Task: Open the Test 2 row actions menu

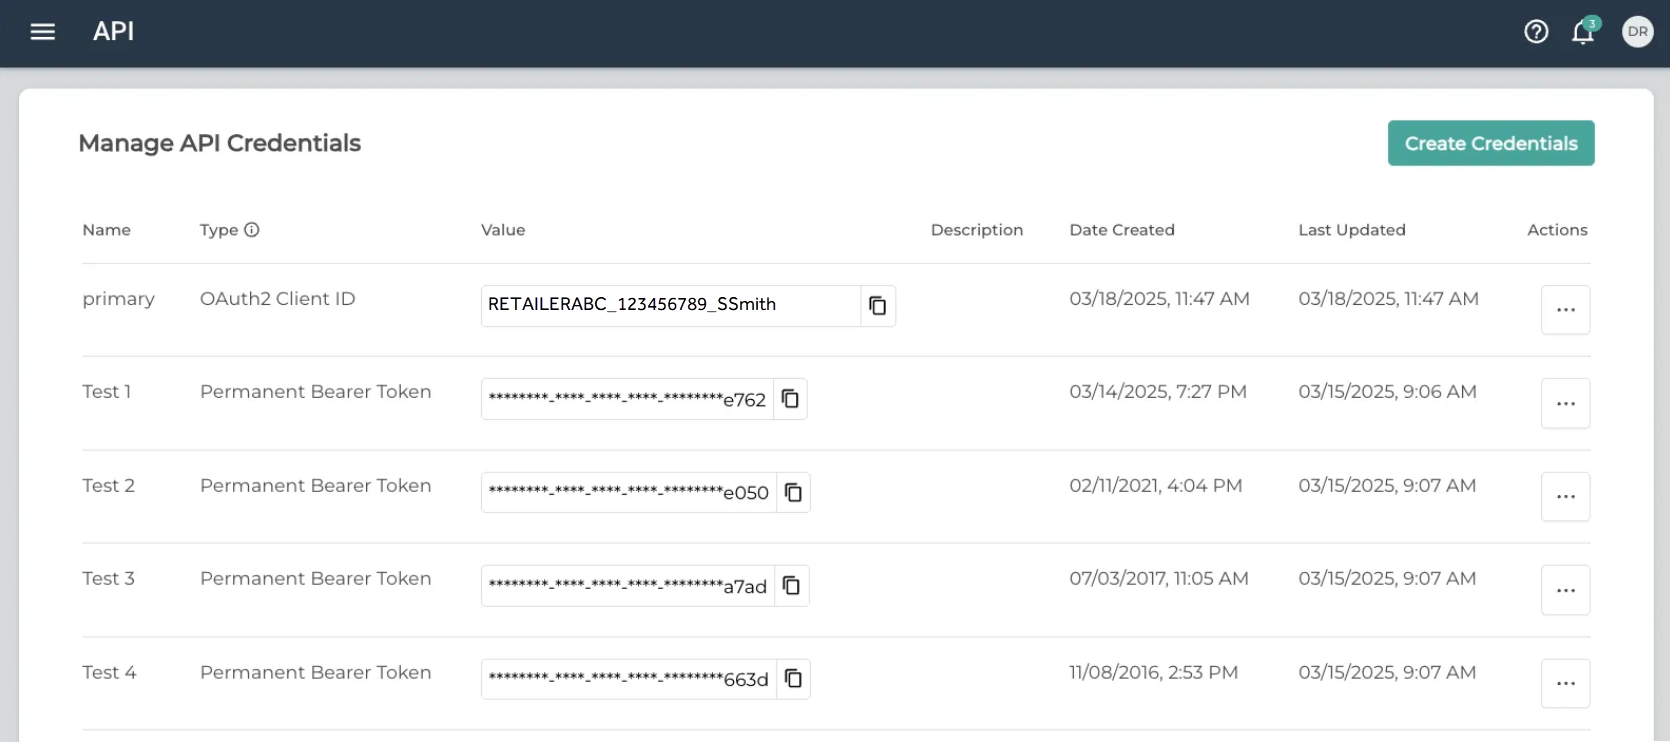Action: point(1565,497)
